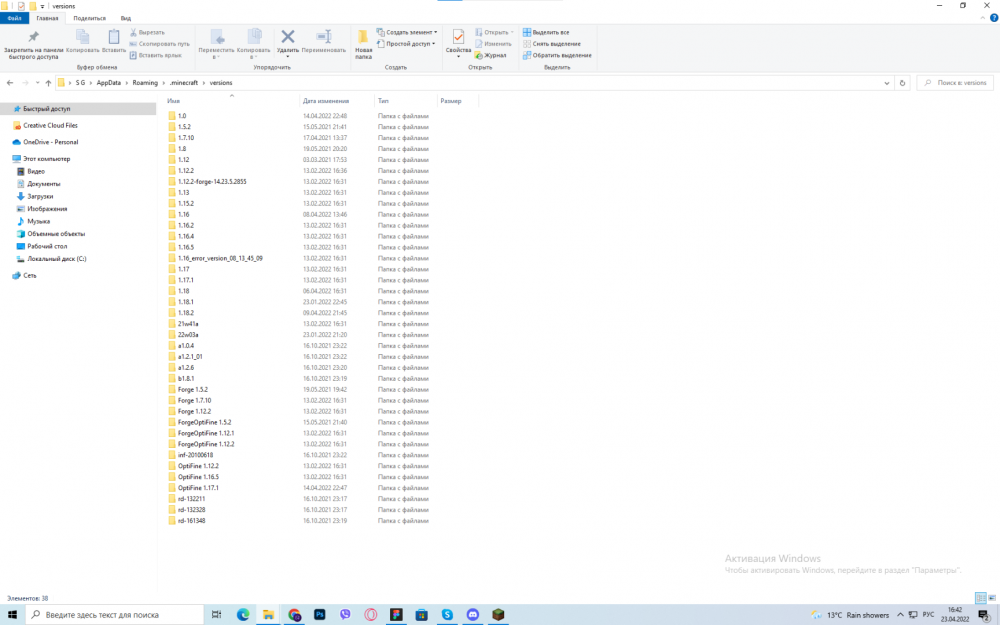
Task: Open Microsoft Edge from the taskbar
Action: 243,614
